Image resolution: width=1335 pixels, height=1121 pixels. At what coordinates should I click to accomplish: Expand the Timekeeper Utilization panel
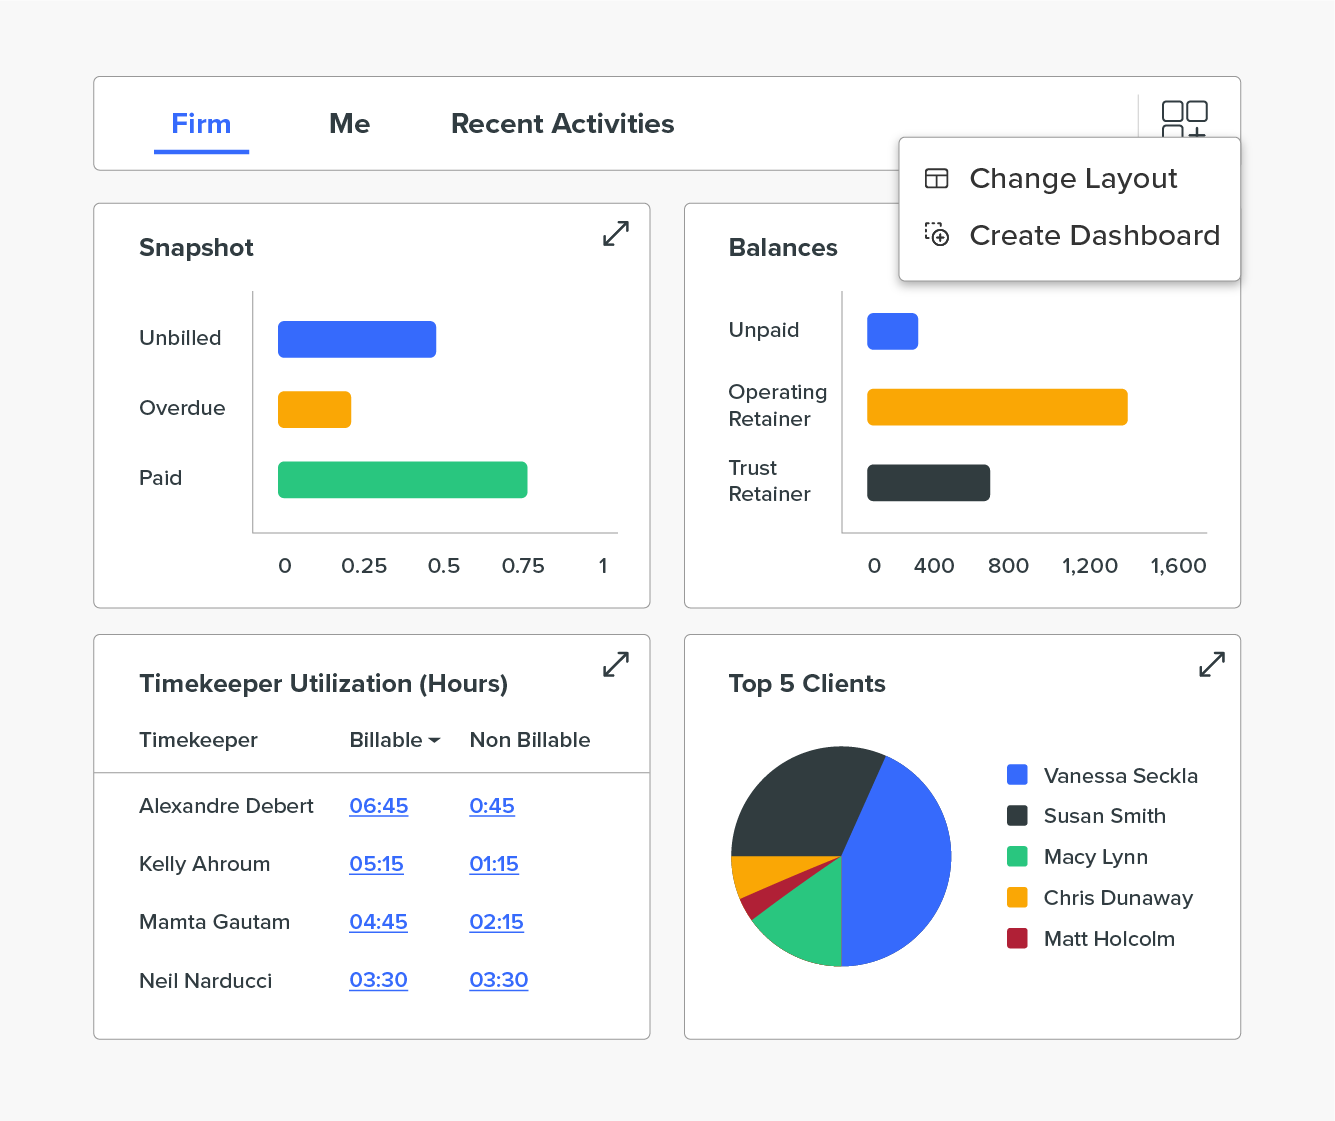point(616,664)
